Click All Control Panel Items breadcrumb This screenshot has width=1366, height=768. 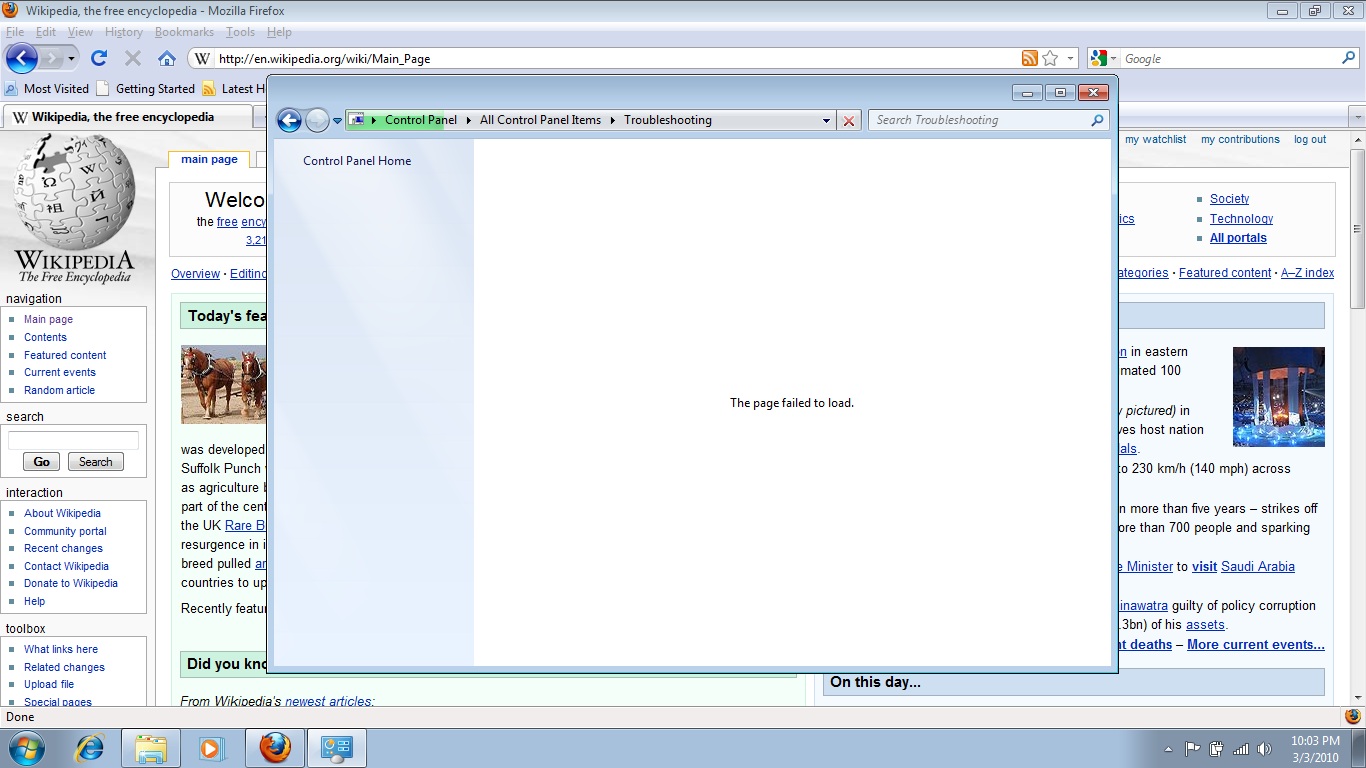pos(540,120)
